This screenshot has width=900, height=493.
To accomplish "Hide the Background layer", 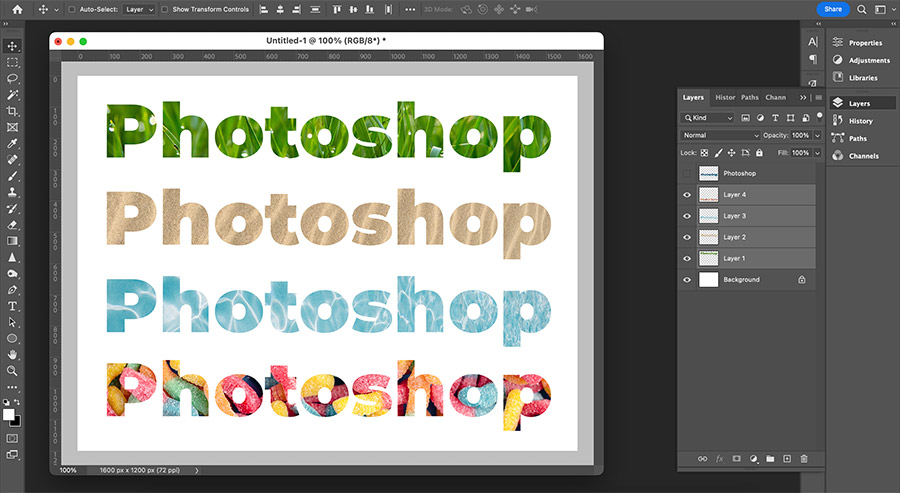I will 686,280.
